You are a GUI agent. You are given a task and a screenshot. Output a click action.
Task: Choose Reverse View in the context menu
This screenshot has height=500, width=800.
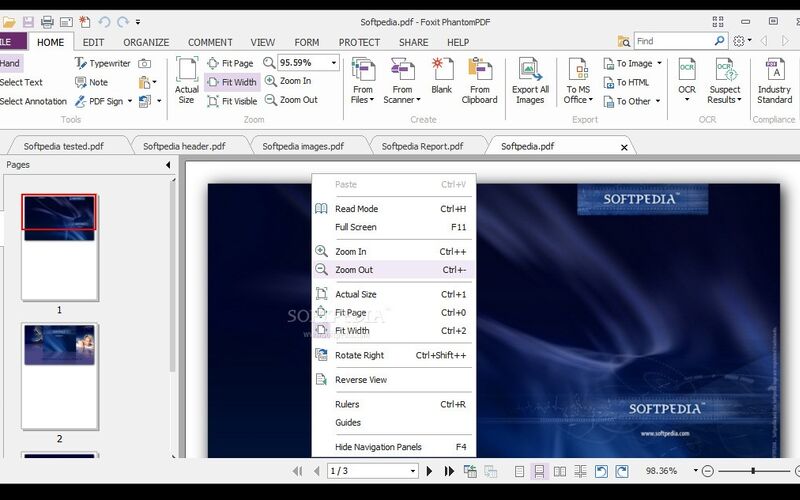click(x=393, y=380)
